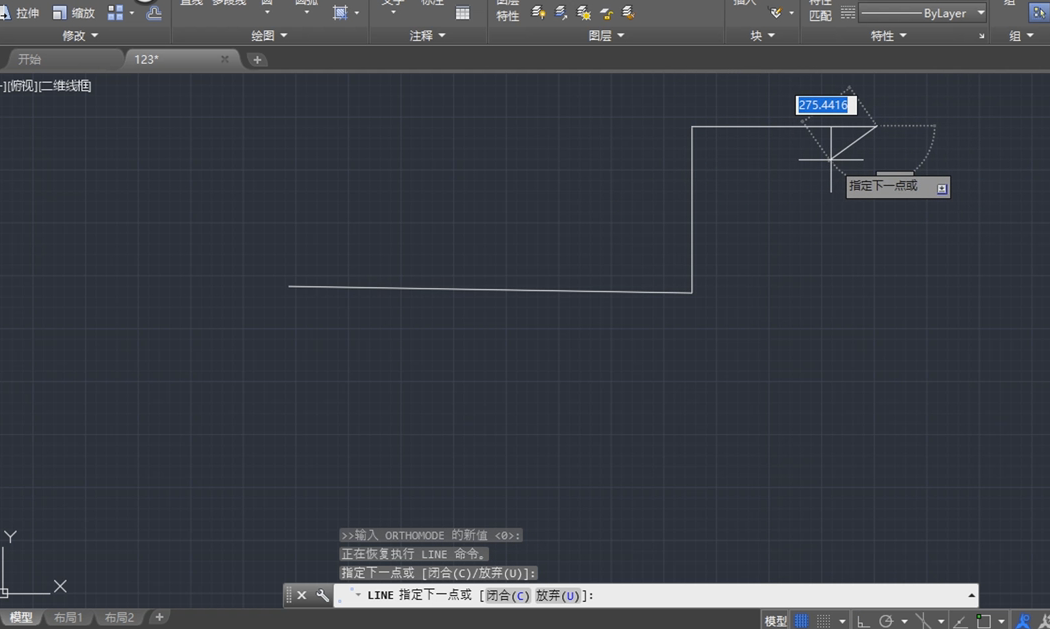The image size is (1050, 629).
Task: Switch to the 布局1 layout tab
Action: (68, 618)
